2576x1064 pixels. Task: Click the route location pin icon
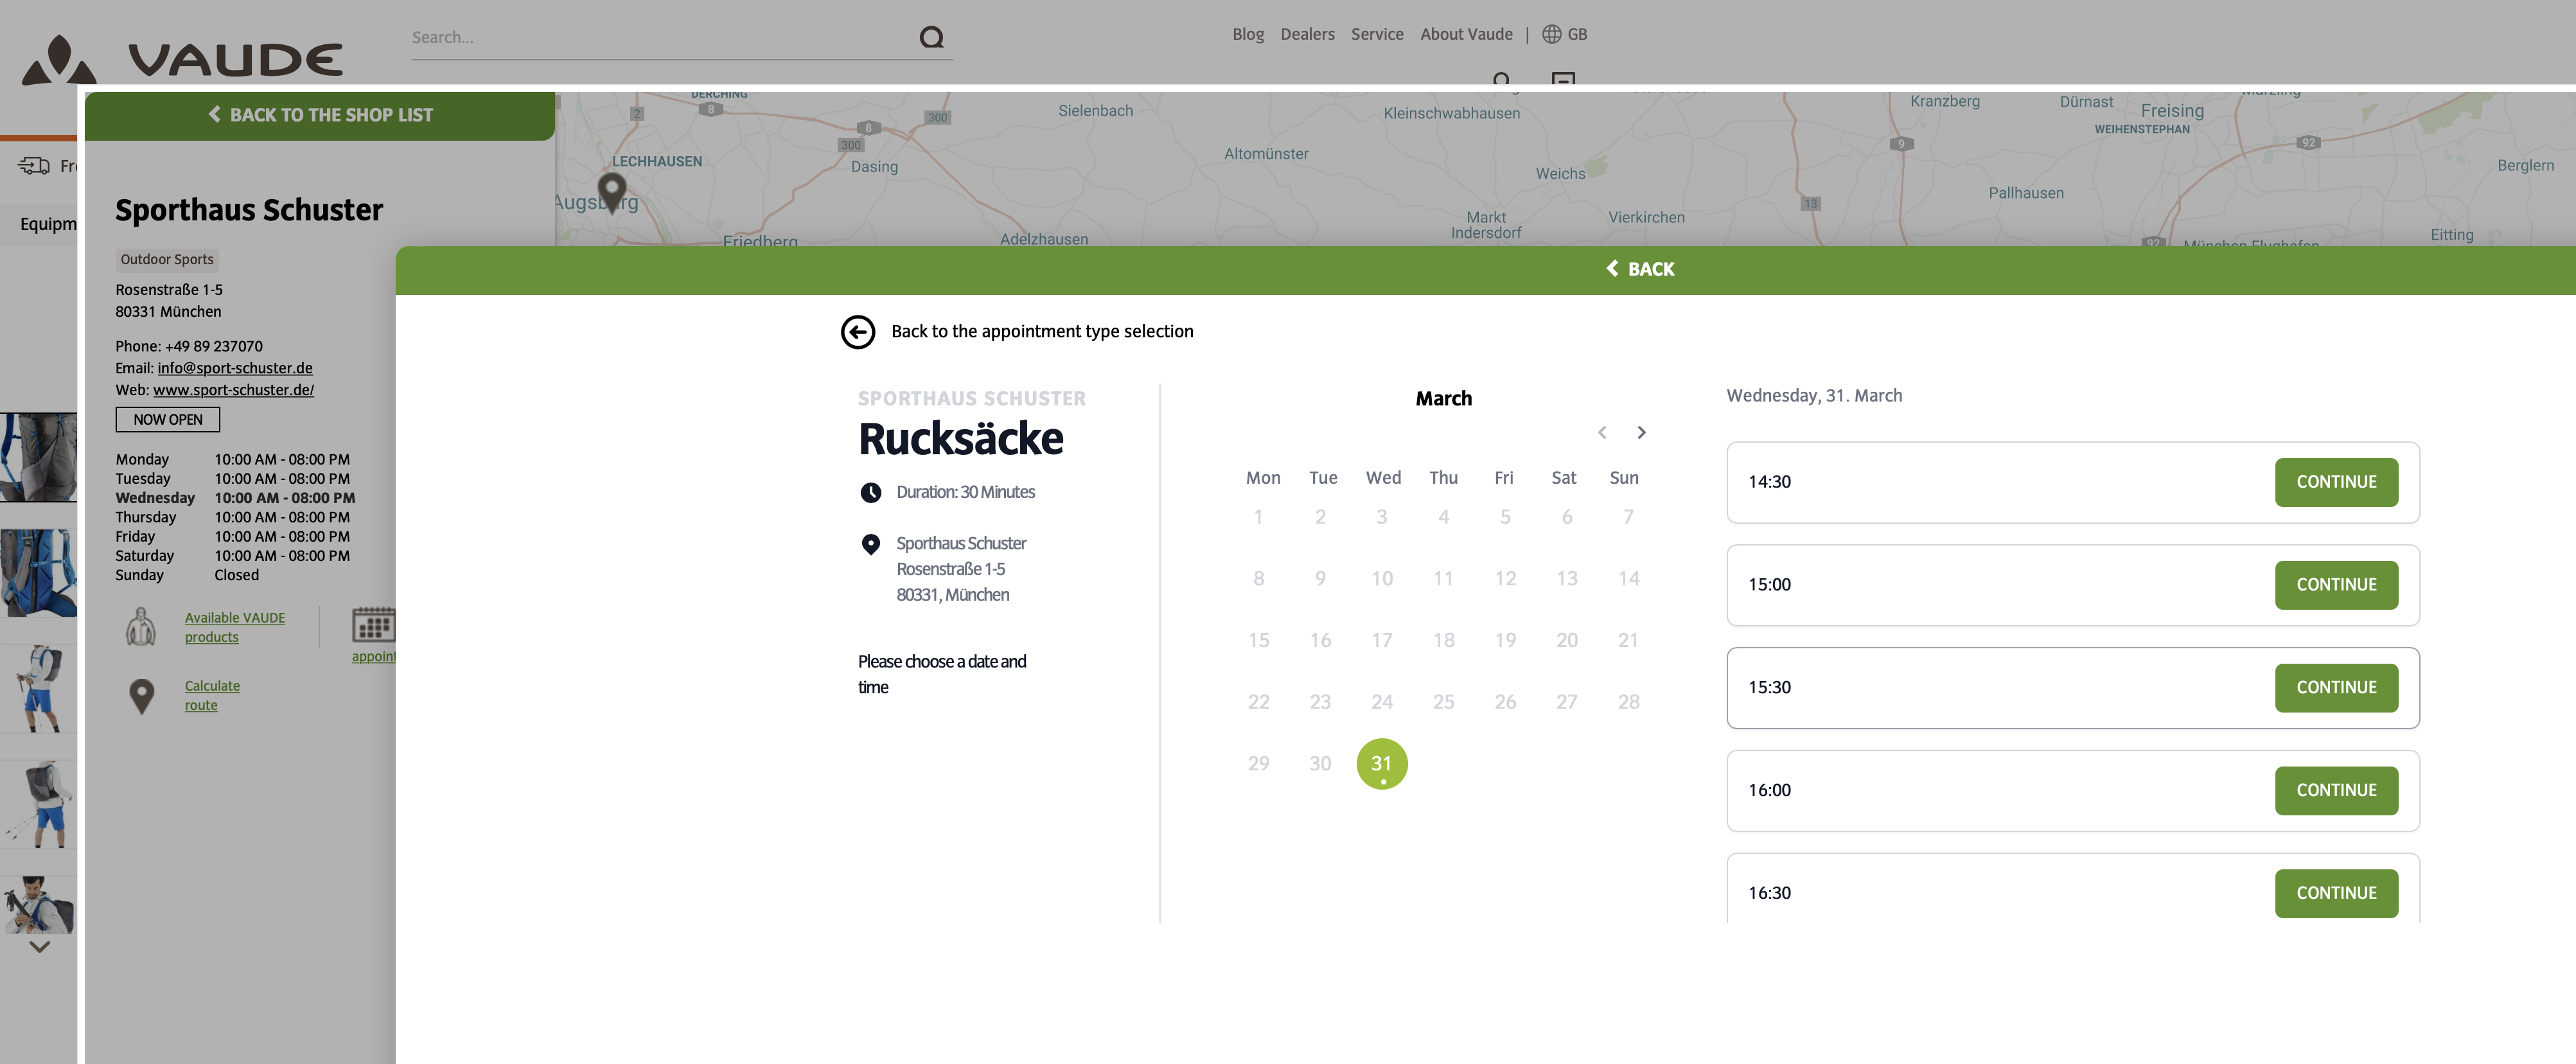pos(142,696)
